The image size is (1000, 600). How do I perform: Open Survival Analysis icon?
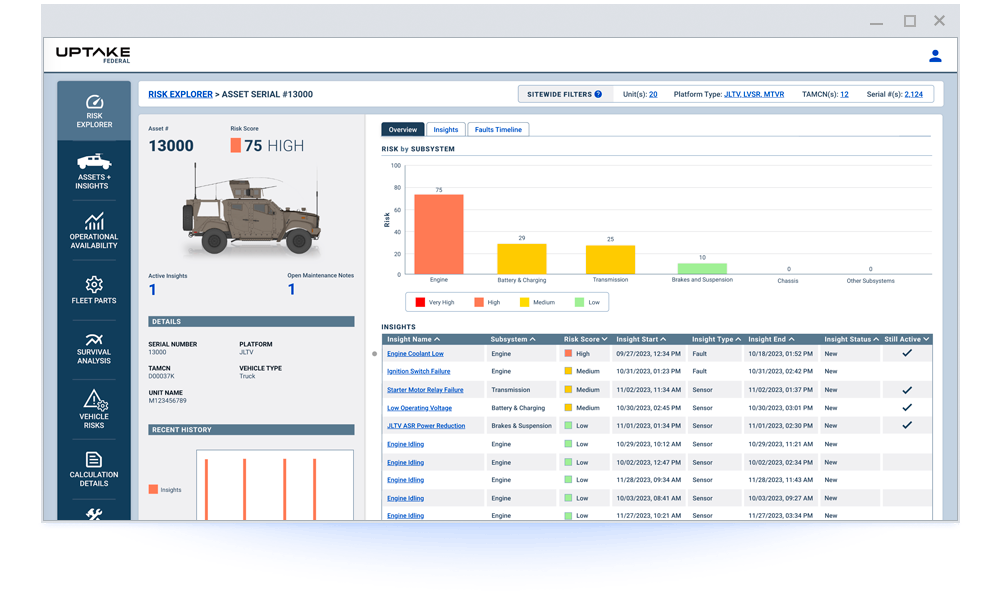pyautogui.click(x=94, y=339)
